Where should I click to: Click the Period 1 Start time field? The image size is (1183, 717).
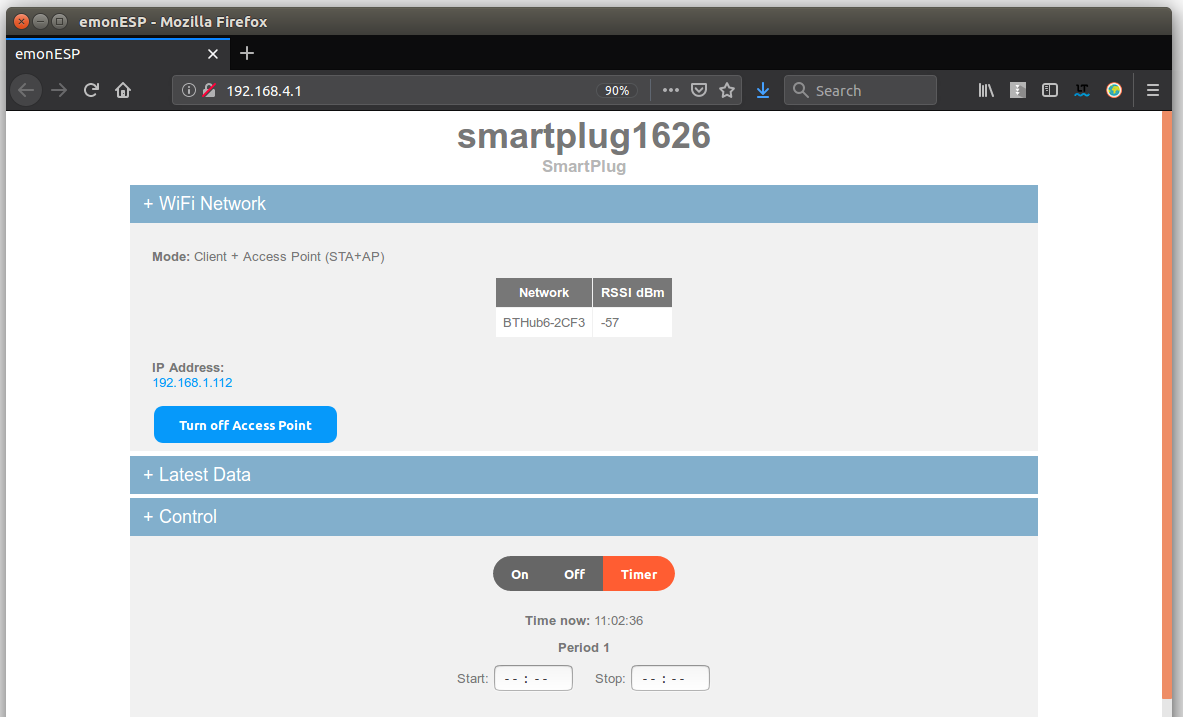[x=533, y=679]
